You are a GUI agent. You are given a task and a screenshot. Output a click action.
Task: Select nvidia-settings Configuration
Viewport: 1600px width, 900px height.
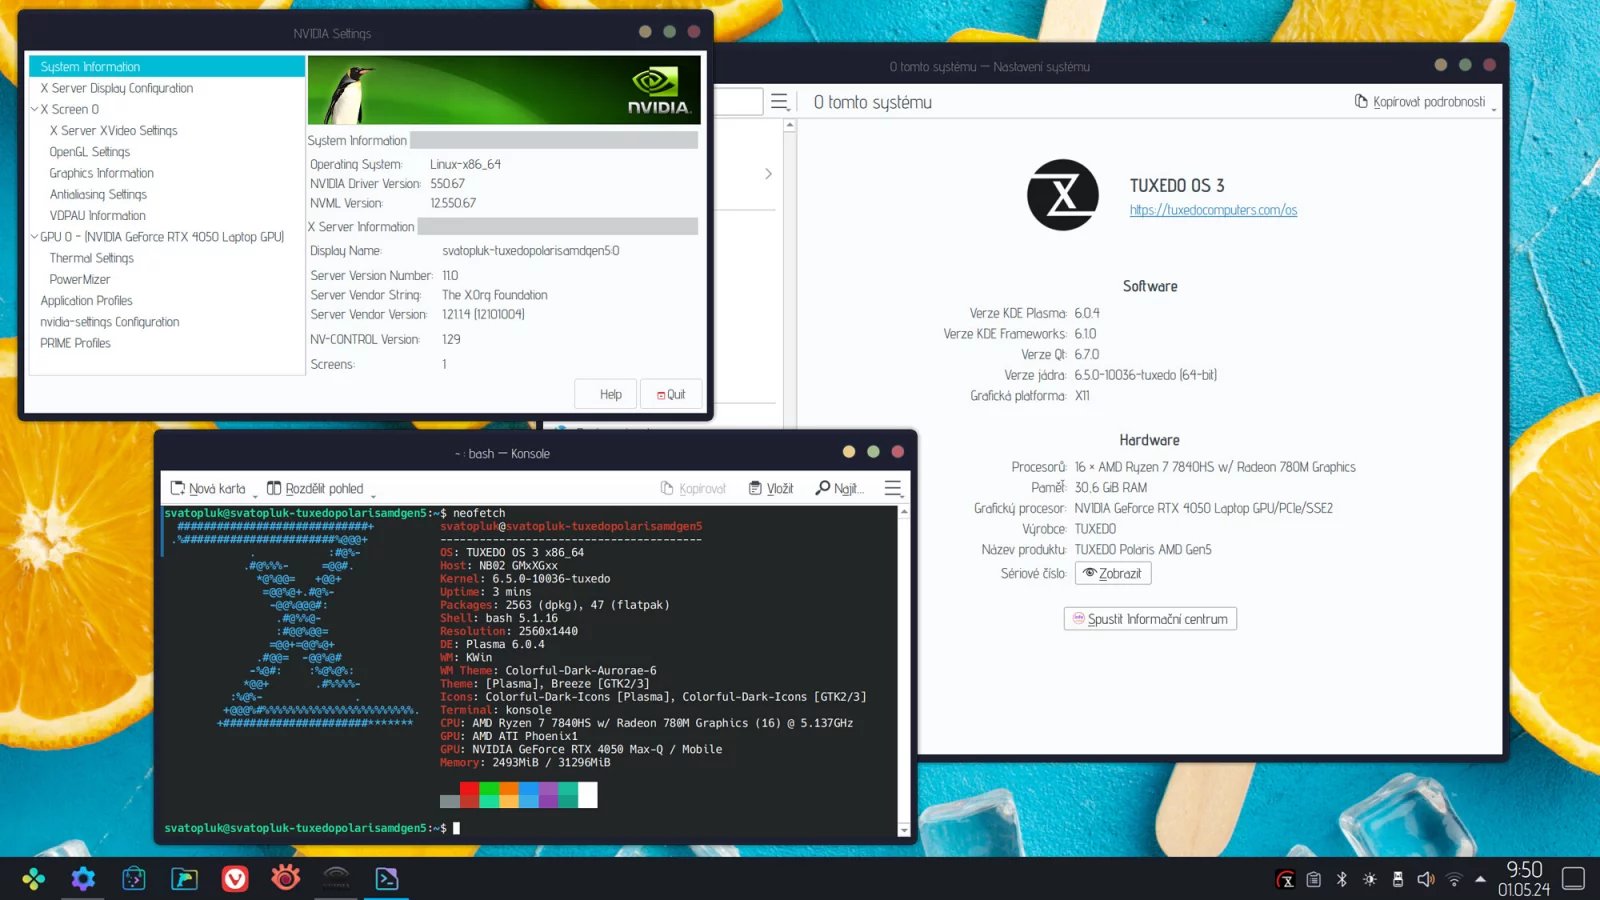click(x=110, y=322)
